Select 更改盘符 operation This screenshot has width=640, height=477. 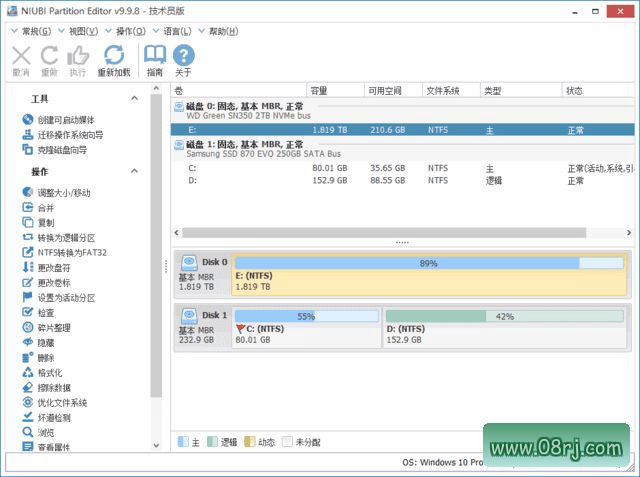point(46,268)
